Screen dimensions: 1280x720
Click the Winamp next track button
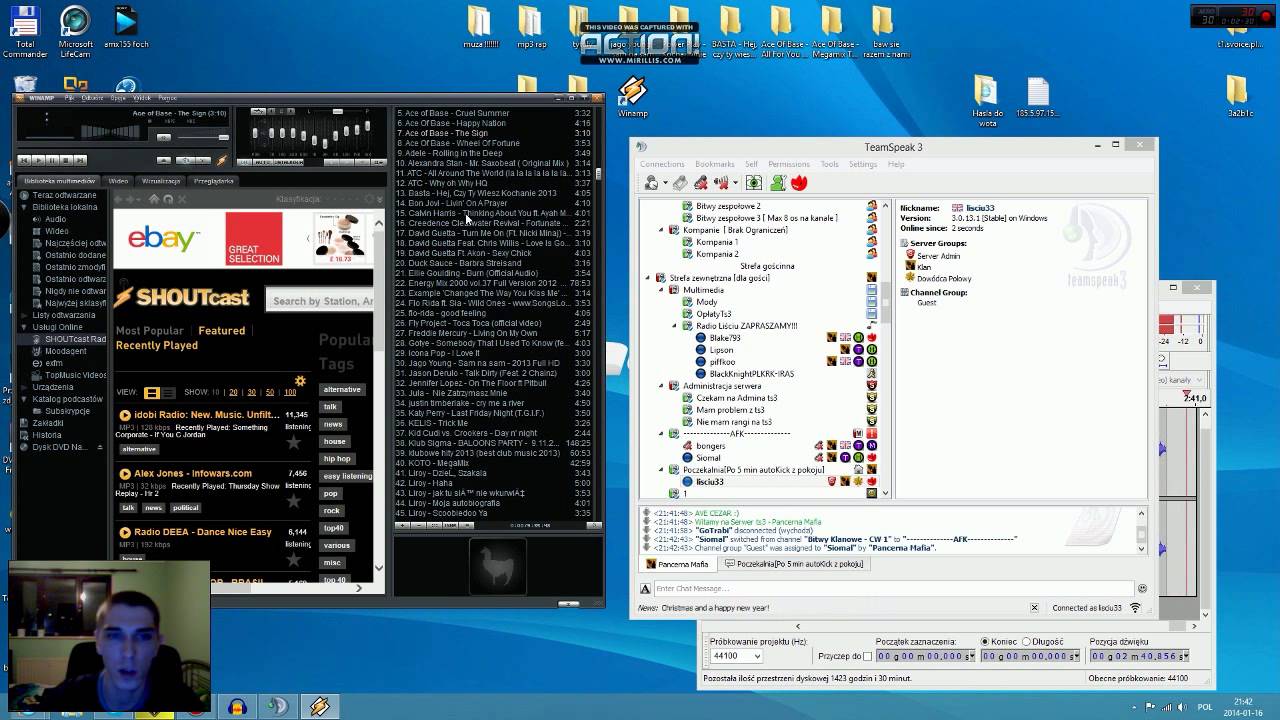pos(80,160)
